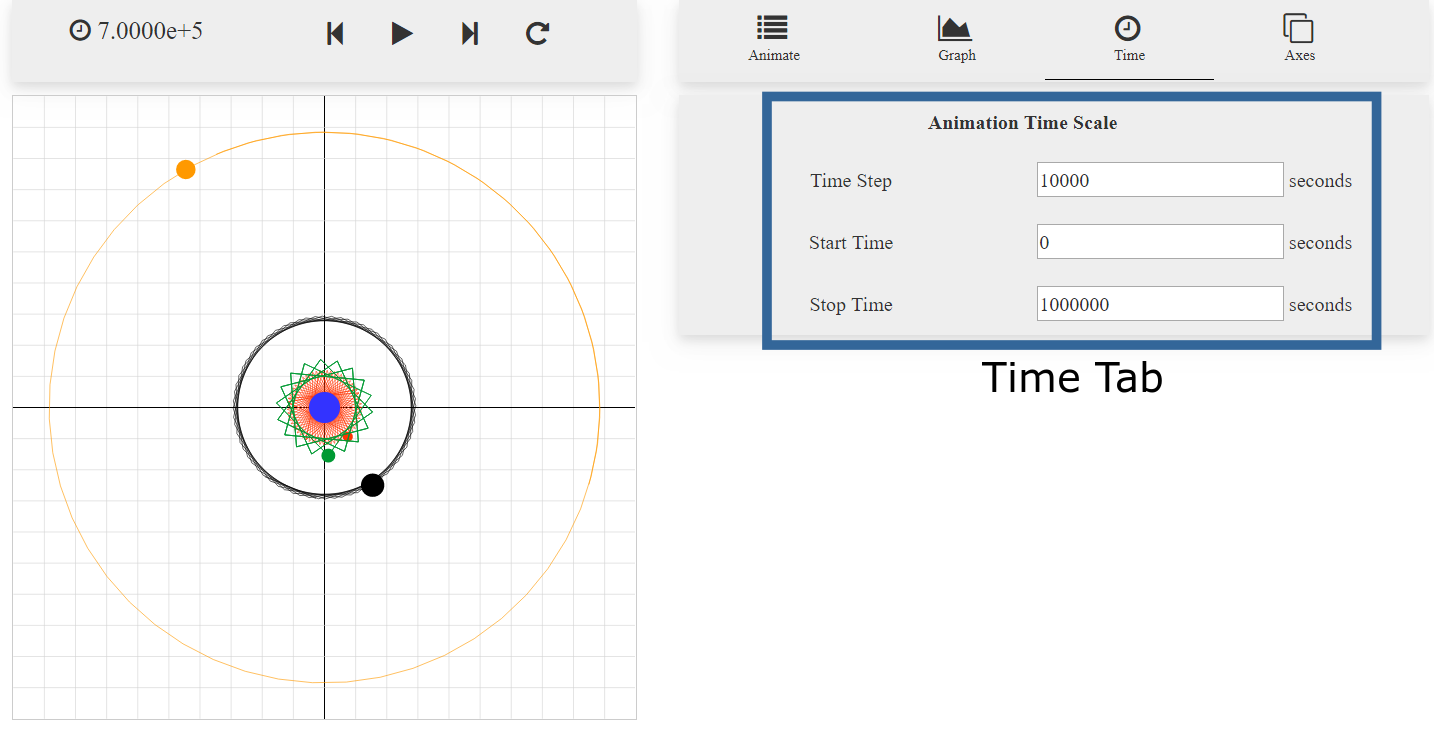
Task: Reset the animation with reload icon
Action: click(x=538, y=34)
